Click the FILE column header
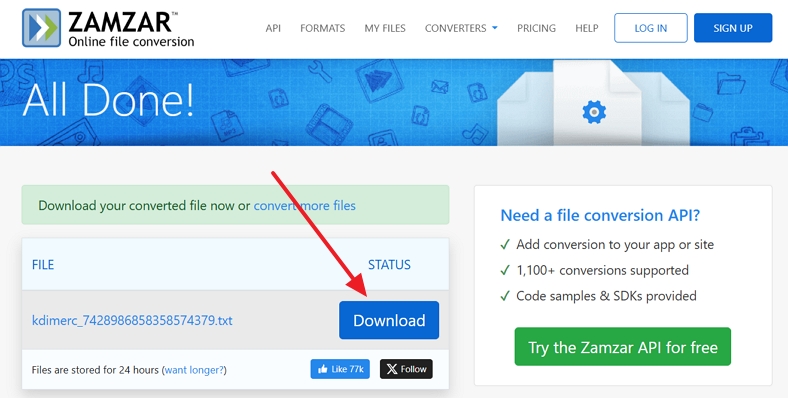This screenshot has height=398, width=788. [x=43, y=264]
